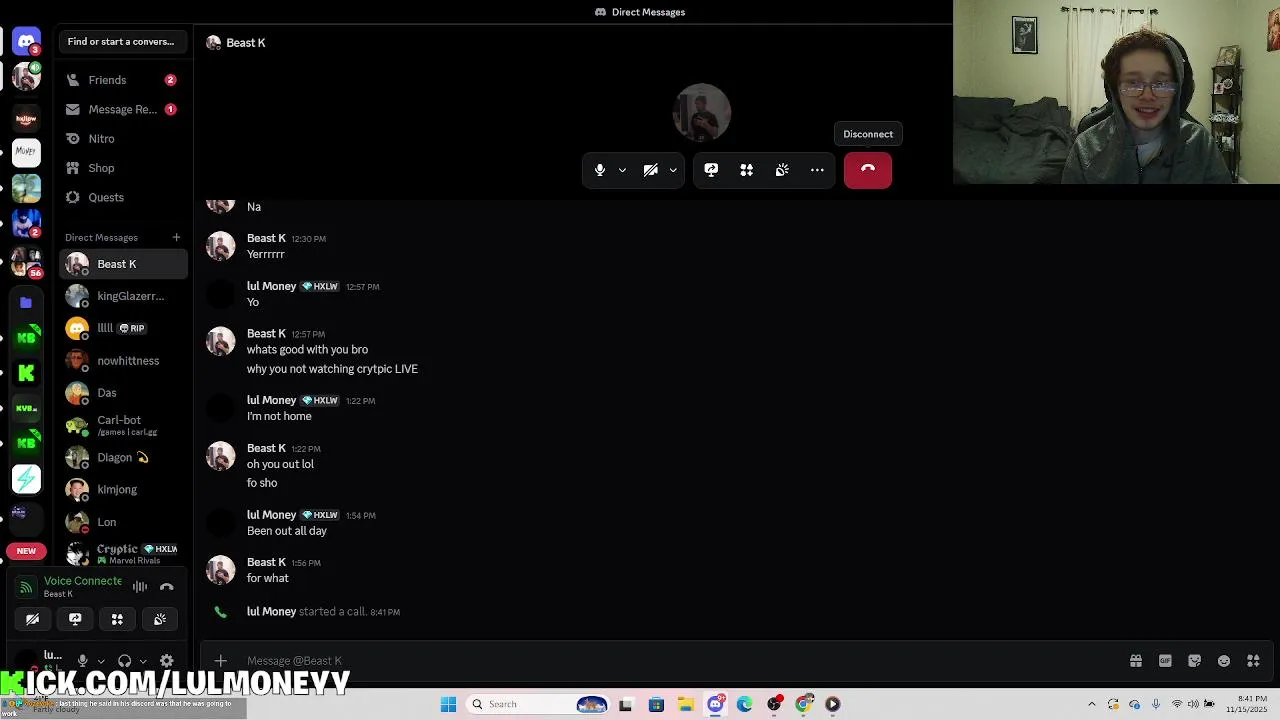The width and height of the screenshot is (1280, 720).
Task: Open the Shop page
Action: (121, 168)
